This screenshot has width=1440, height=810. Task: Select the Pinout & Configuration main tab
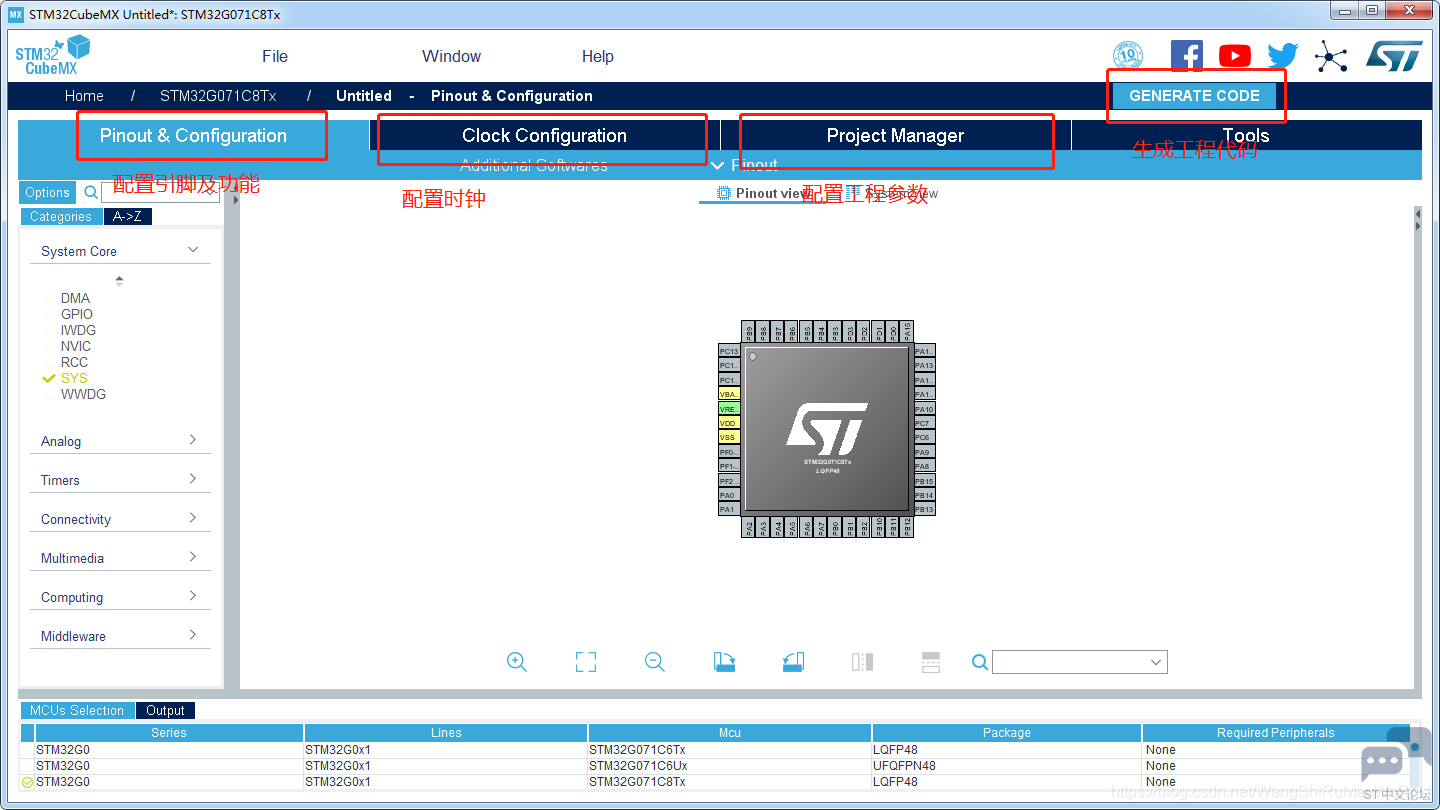pos(193,136)
